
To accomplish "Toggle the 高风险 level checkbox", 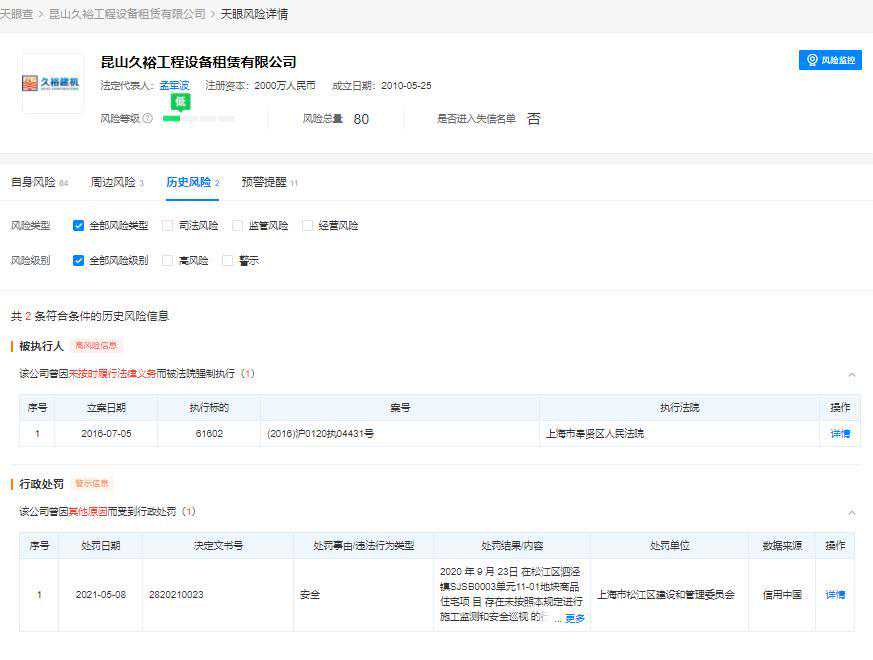I will point(168,261).
